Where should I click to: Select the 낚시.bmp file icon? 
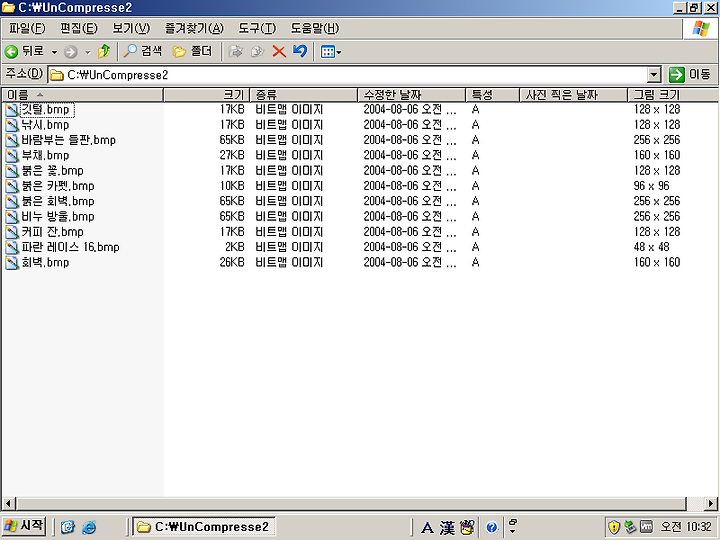tap(12, 125)
